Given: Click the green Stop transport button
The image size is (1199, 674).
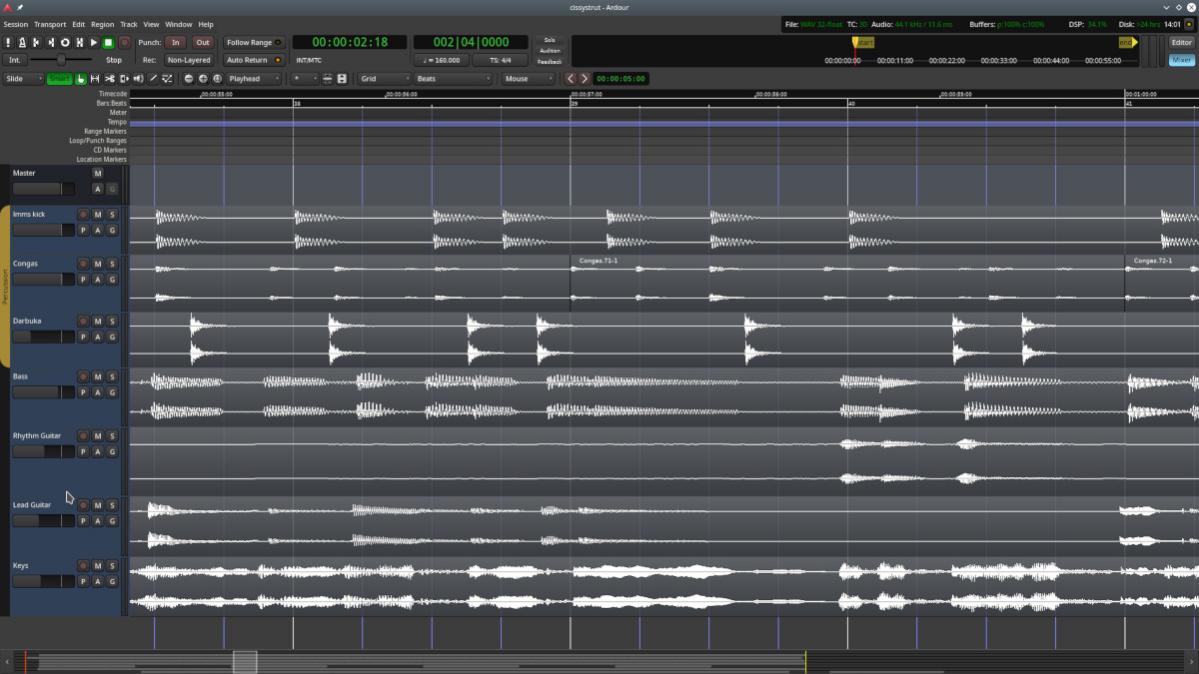Looking at the screenshot, I should tap(108, 43).
